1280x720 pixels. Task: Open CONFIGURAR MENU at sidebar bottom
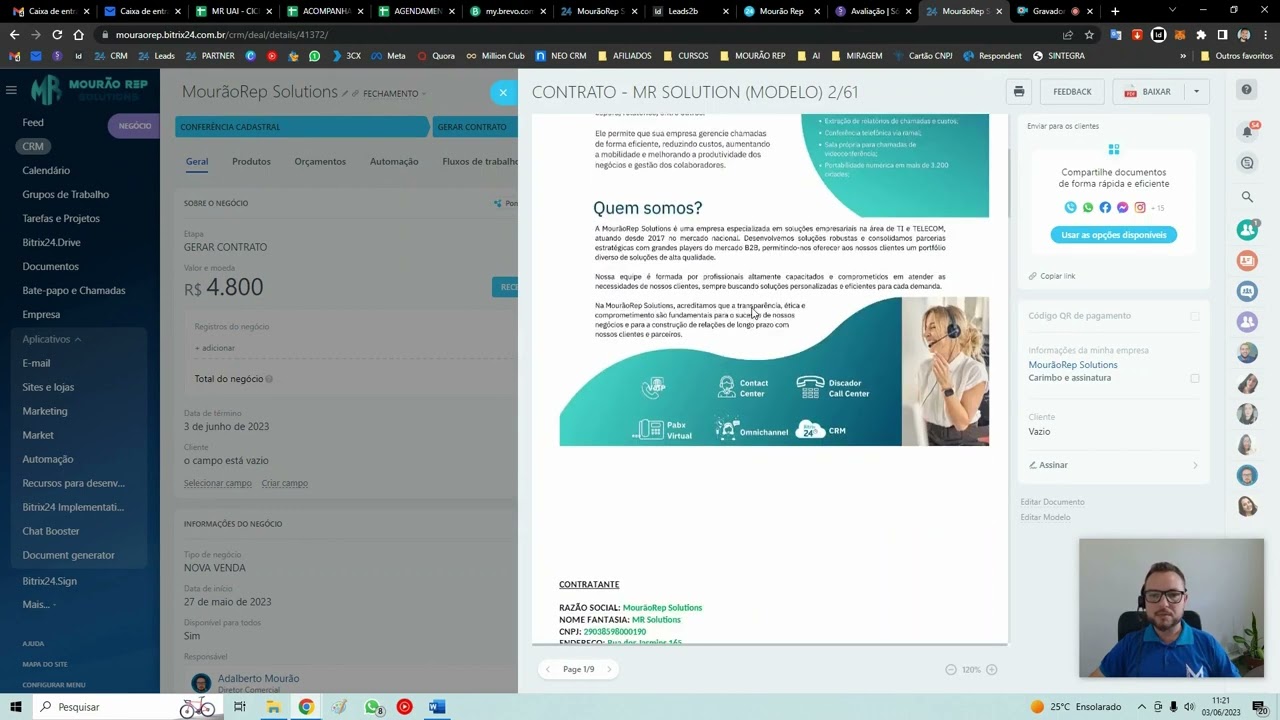pos(54,685)
